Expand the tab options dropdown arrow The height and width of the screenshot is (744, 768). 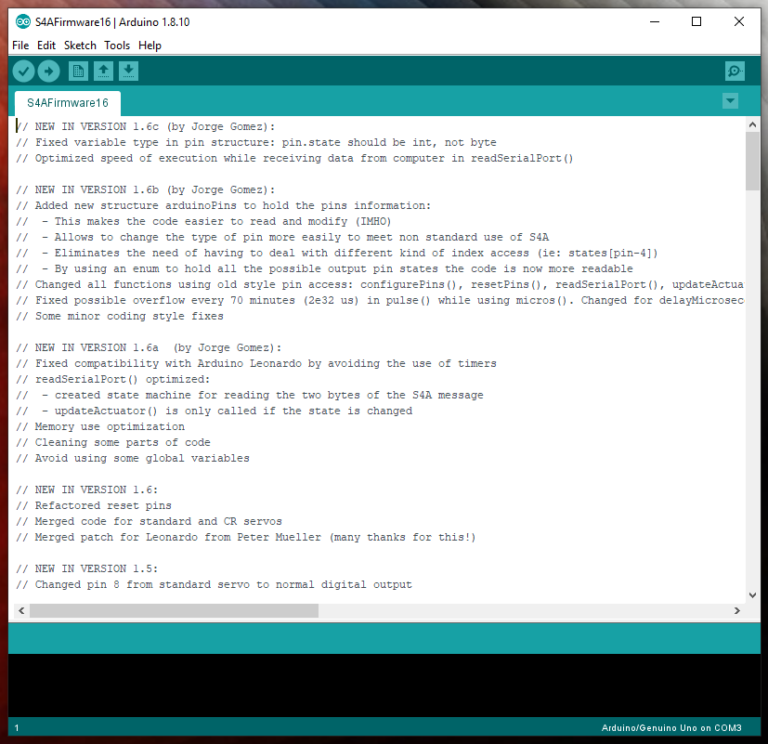pyautogui.click(x=730, y=101)
